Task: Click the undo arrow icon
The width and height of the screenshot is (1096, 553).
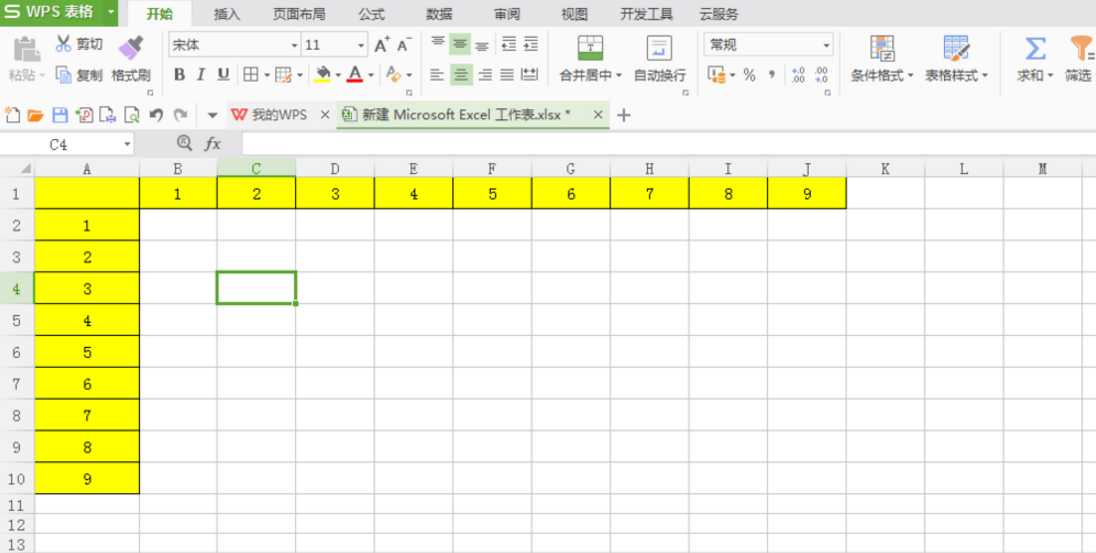Action: (x=157, y=115)
